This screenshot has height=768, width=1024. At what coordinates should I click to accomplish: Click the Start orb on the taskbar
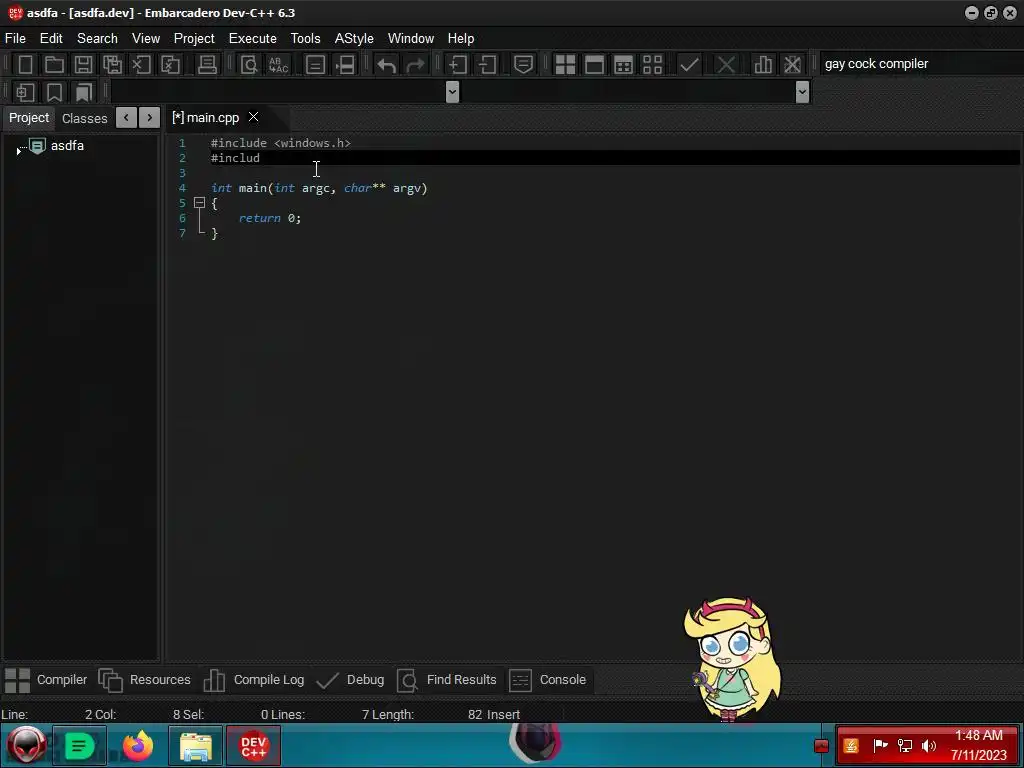pyautogui.click(x=26, y=745)
